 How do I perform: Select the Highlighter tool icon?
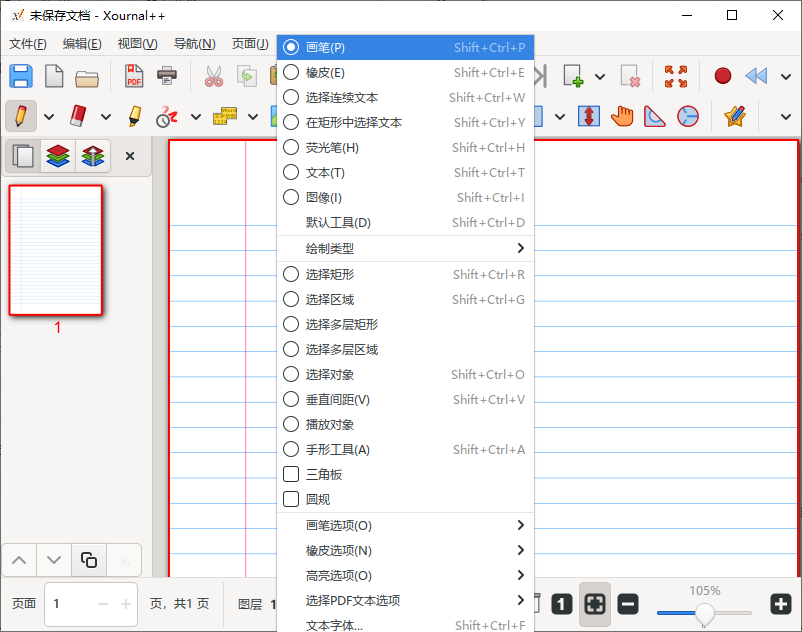coord(135,116)
